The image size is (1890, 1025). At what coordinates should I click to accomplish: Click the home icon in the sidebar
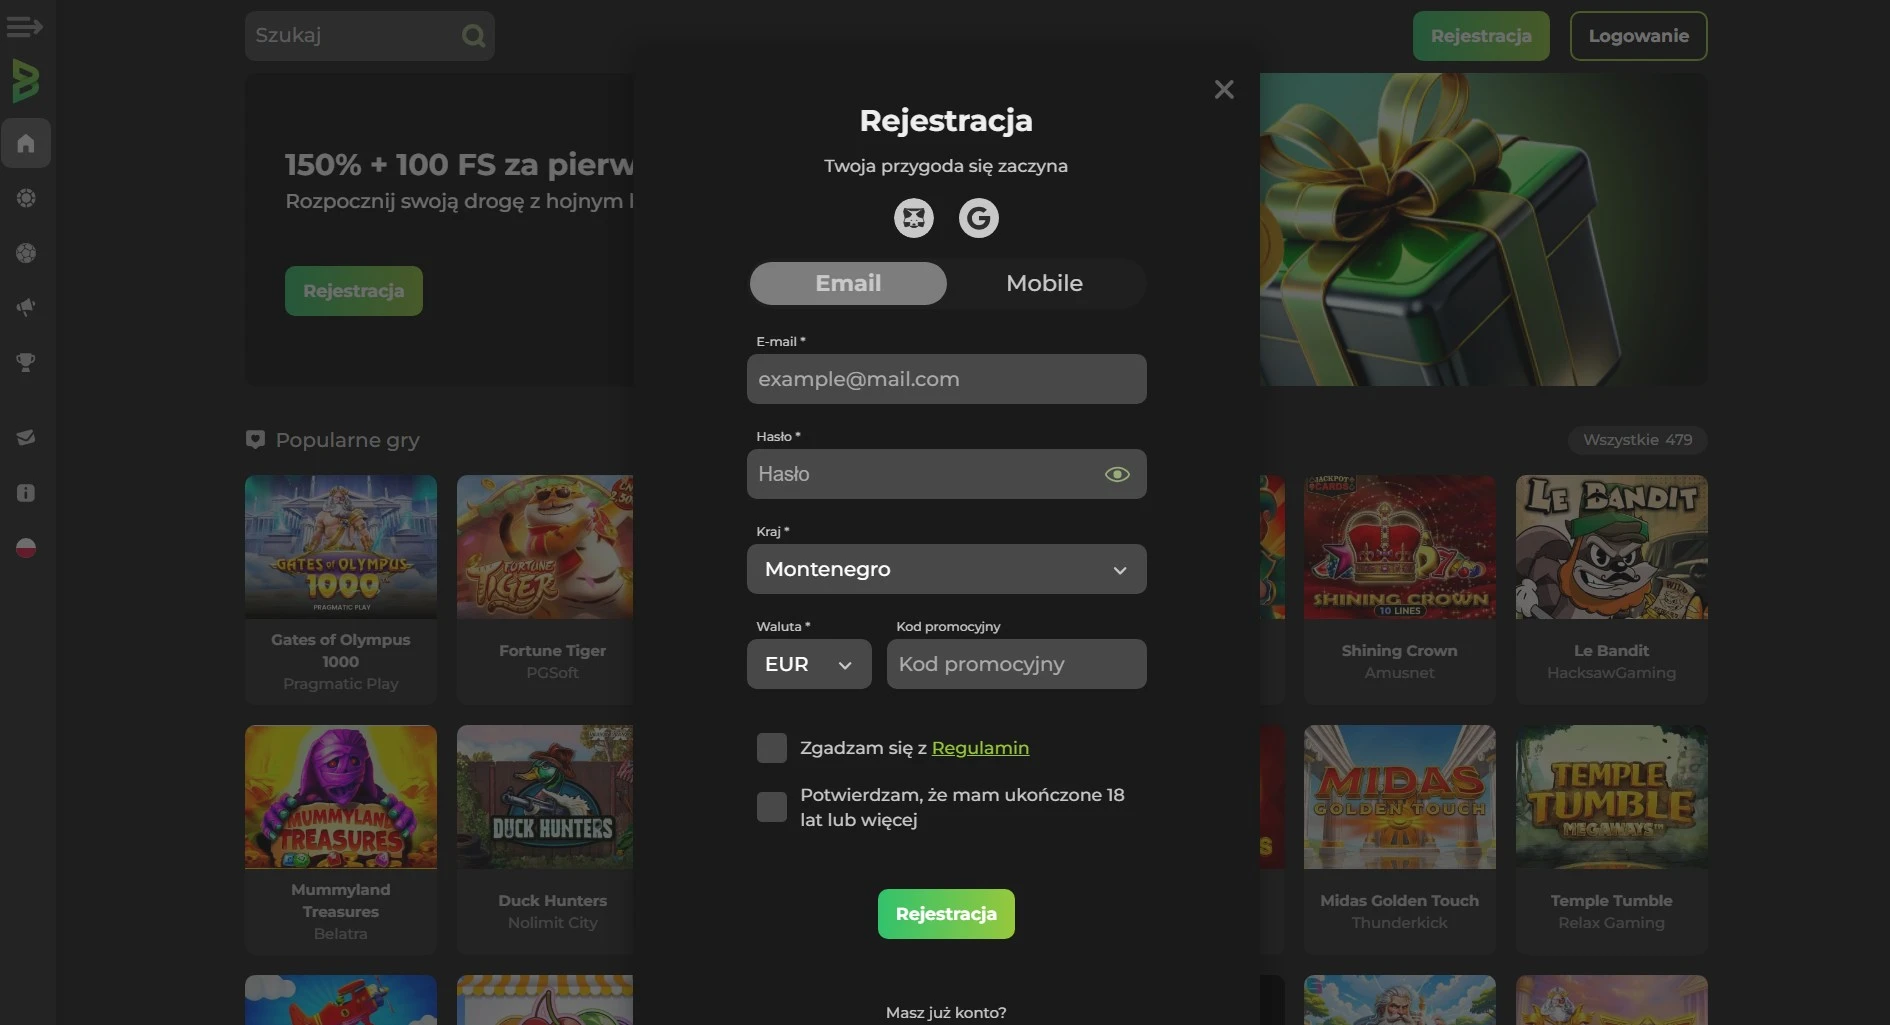(x=26, y=143)
